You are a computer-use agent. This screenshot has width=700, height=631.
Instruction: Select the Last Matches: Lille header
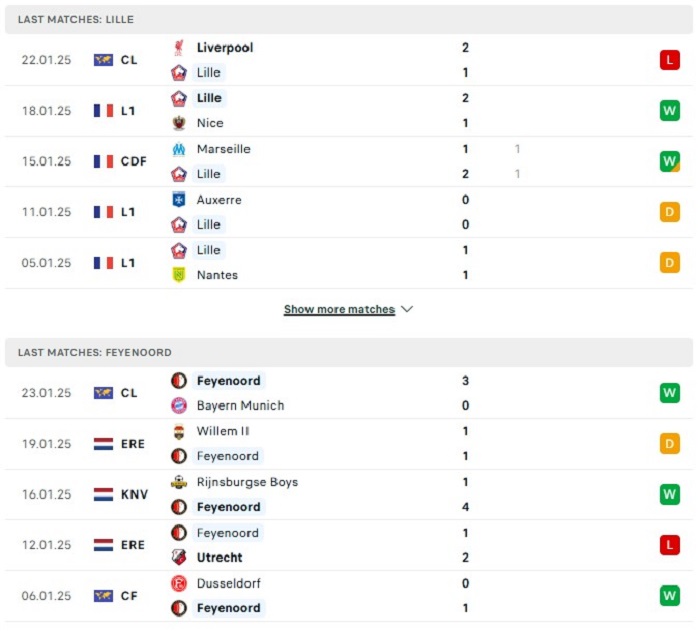click(349, 20)
